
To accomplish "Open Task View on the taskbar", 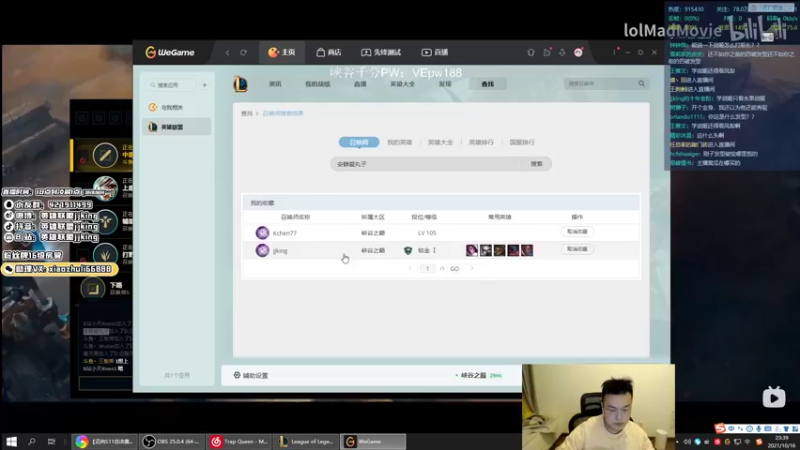I will point(51,441).
